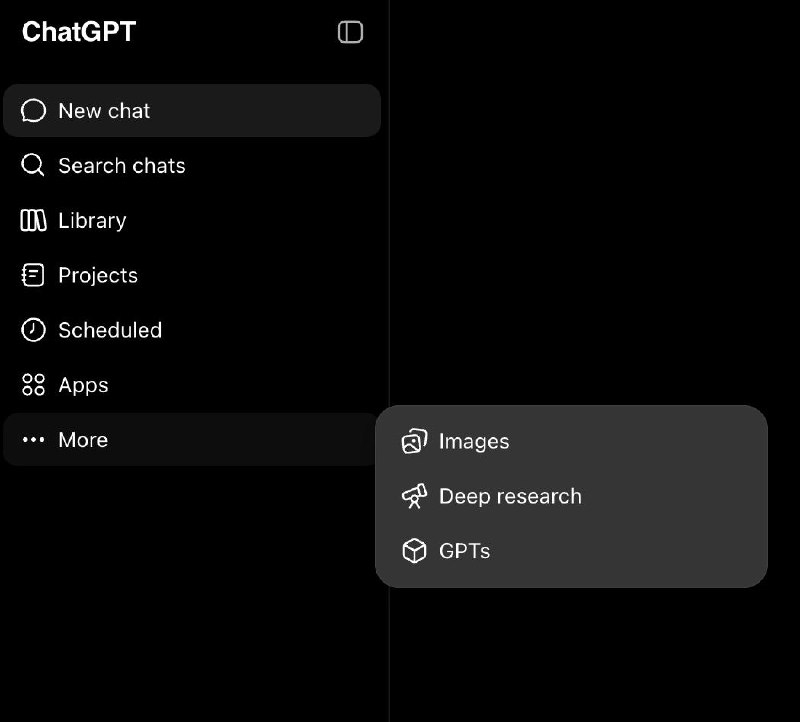800x722 pixels.
Task: Open the Library section
Action: [192, 220]
